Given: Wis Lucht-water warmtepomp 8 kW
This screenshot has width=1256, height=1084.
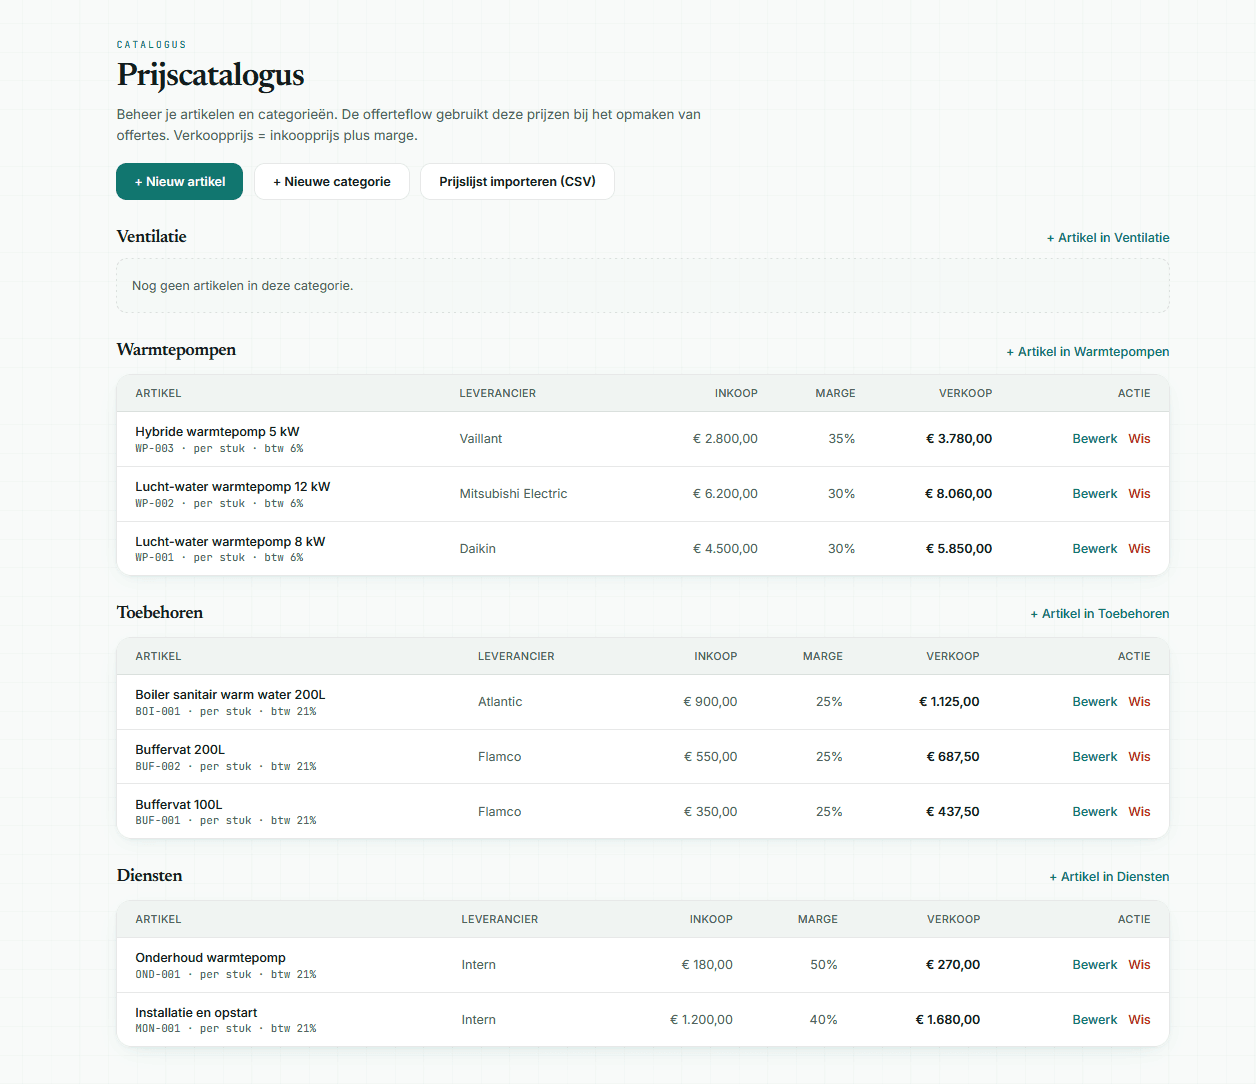Looking at the screenshot, I should tap(1140, 549).
